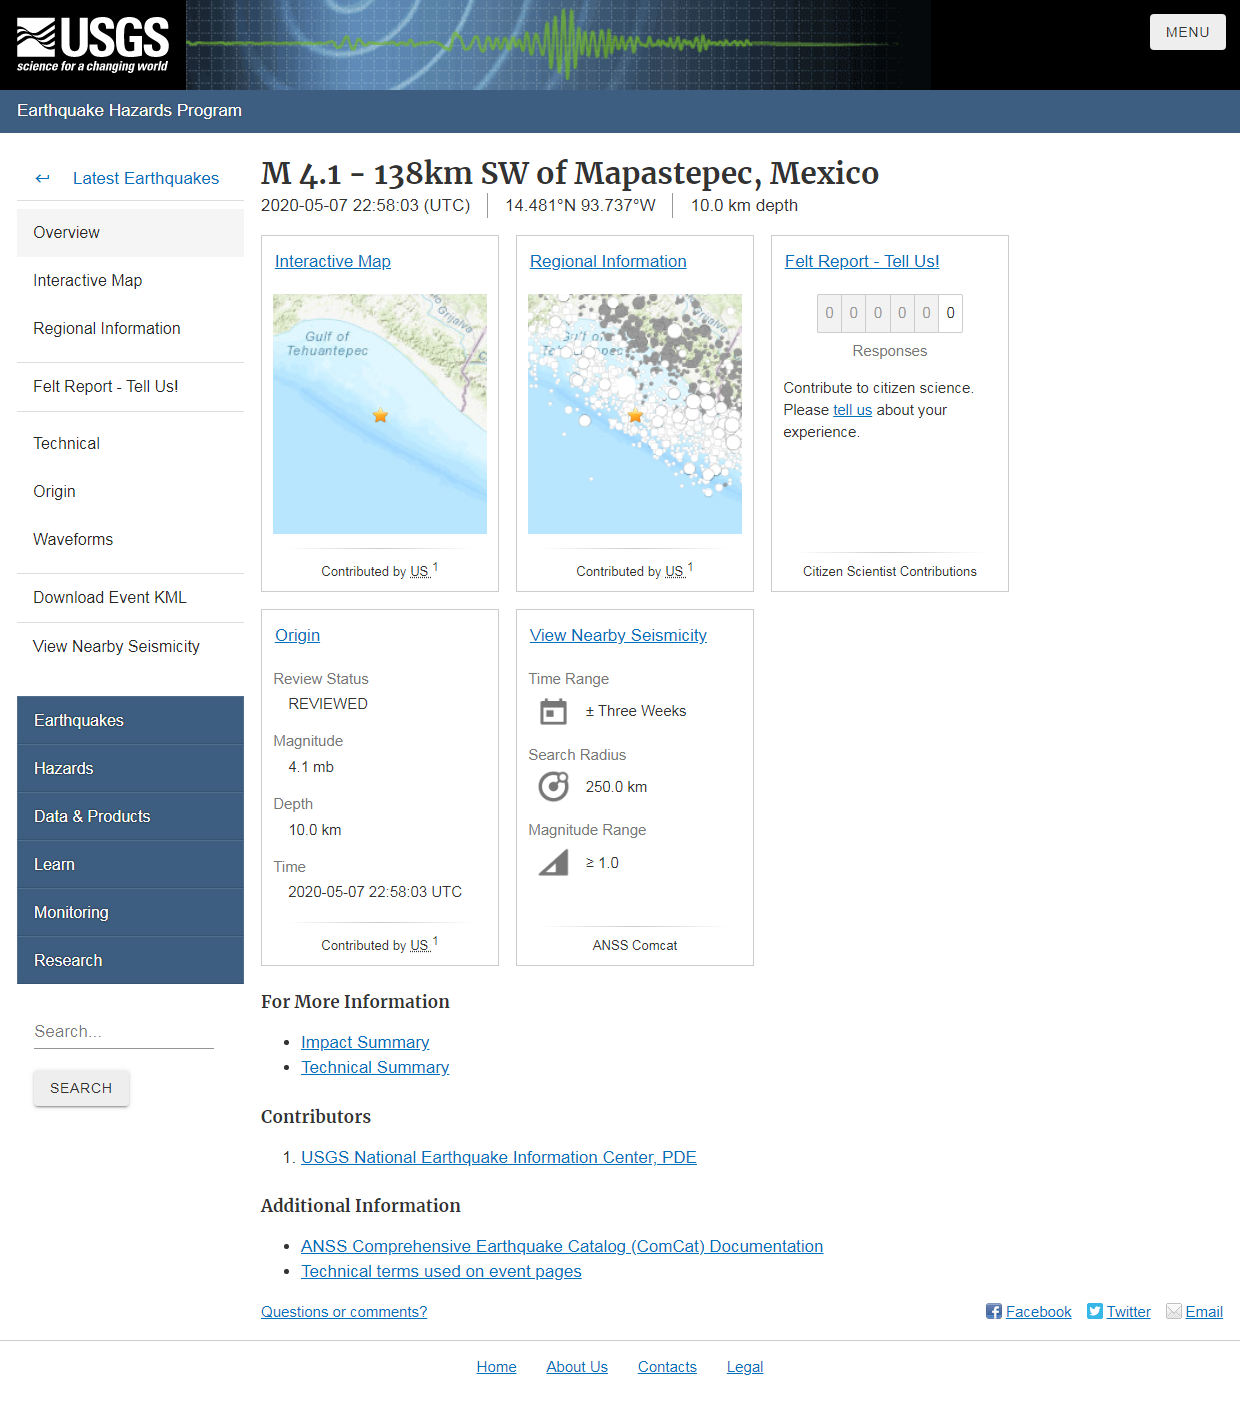Click Download Event KML

pos(110,597)
